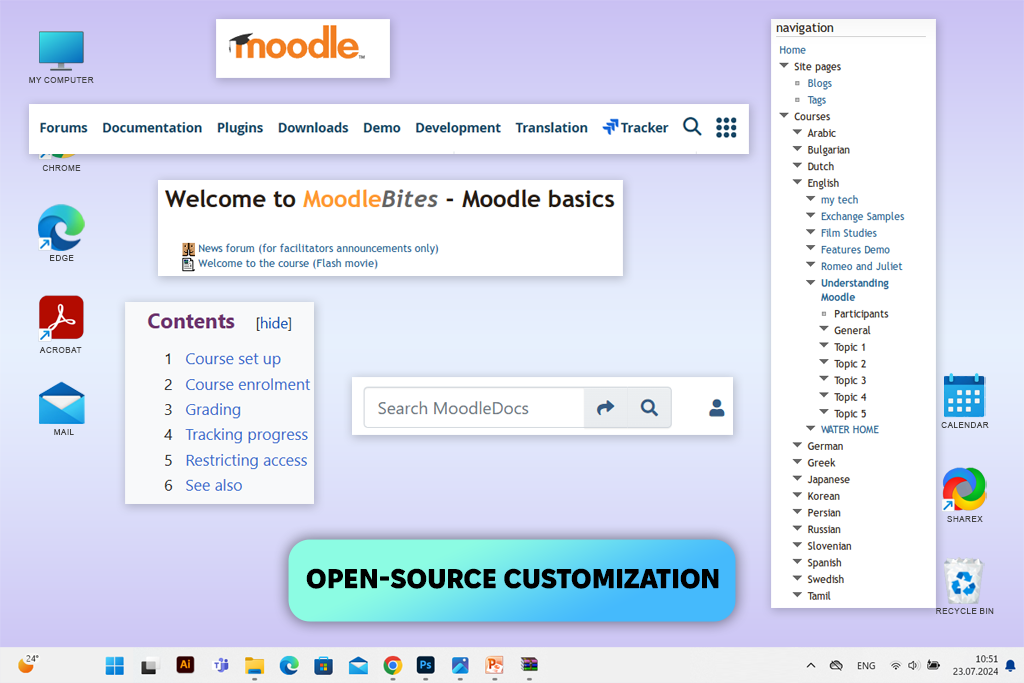
Task: Click the MoodleDocs search magnifier button
Action: [x=649, y=407]
